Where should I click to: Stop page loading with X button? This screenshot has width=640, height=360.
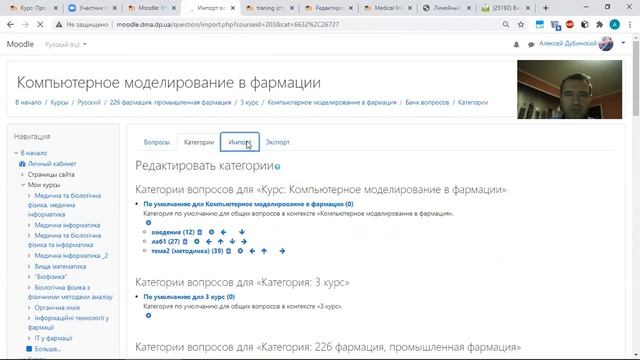(40, 24)
